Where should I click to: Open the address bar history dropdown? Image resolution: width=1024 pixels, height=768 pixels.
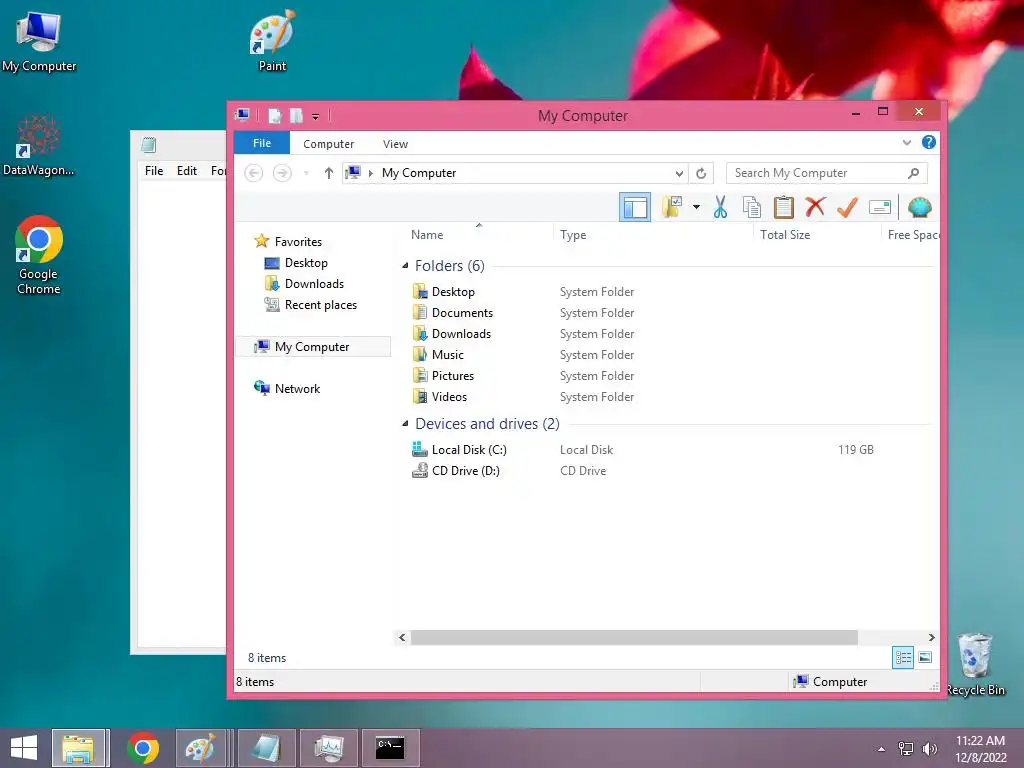pos(679,173)
